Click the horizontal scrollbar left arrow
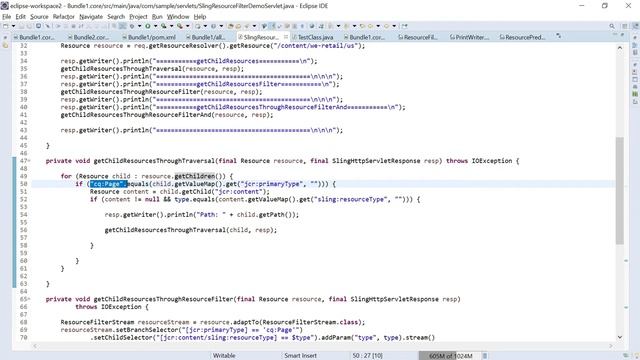 (35, 346)
